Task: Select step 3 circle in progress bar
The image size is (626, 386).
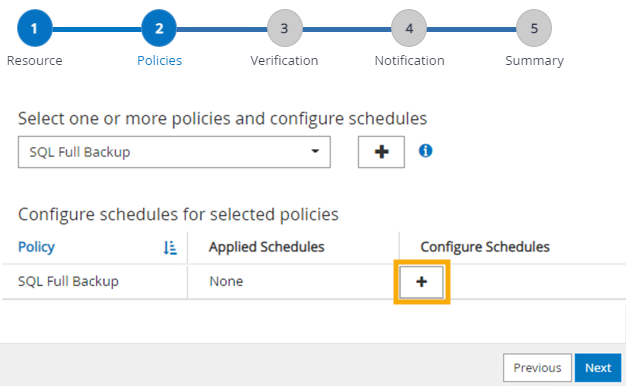Action: point(284,28)
